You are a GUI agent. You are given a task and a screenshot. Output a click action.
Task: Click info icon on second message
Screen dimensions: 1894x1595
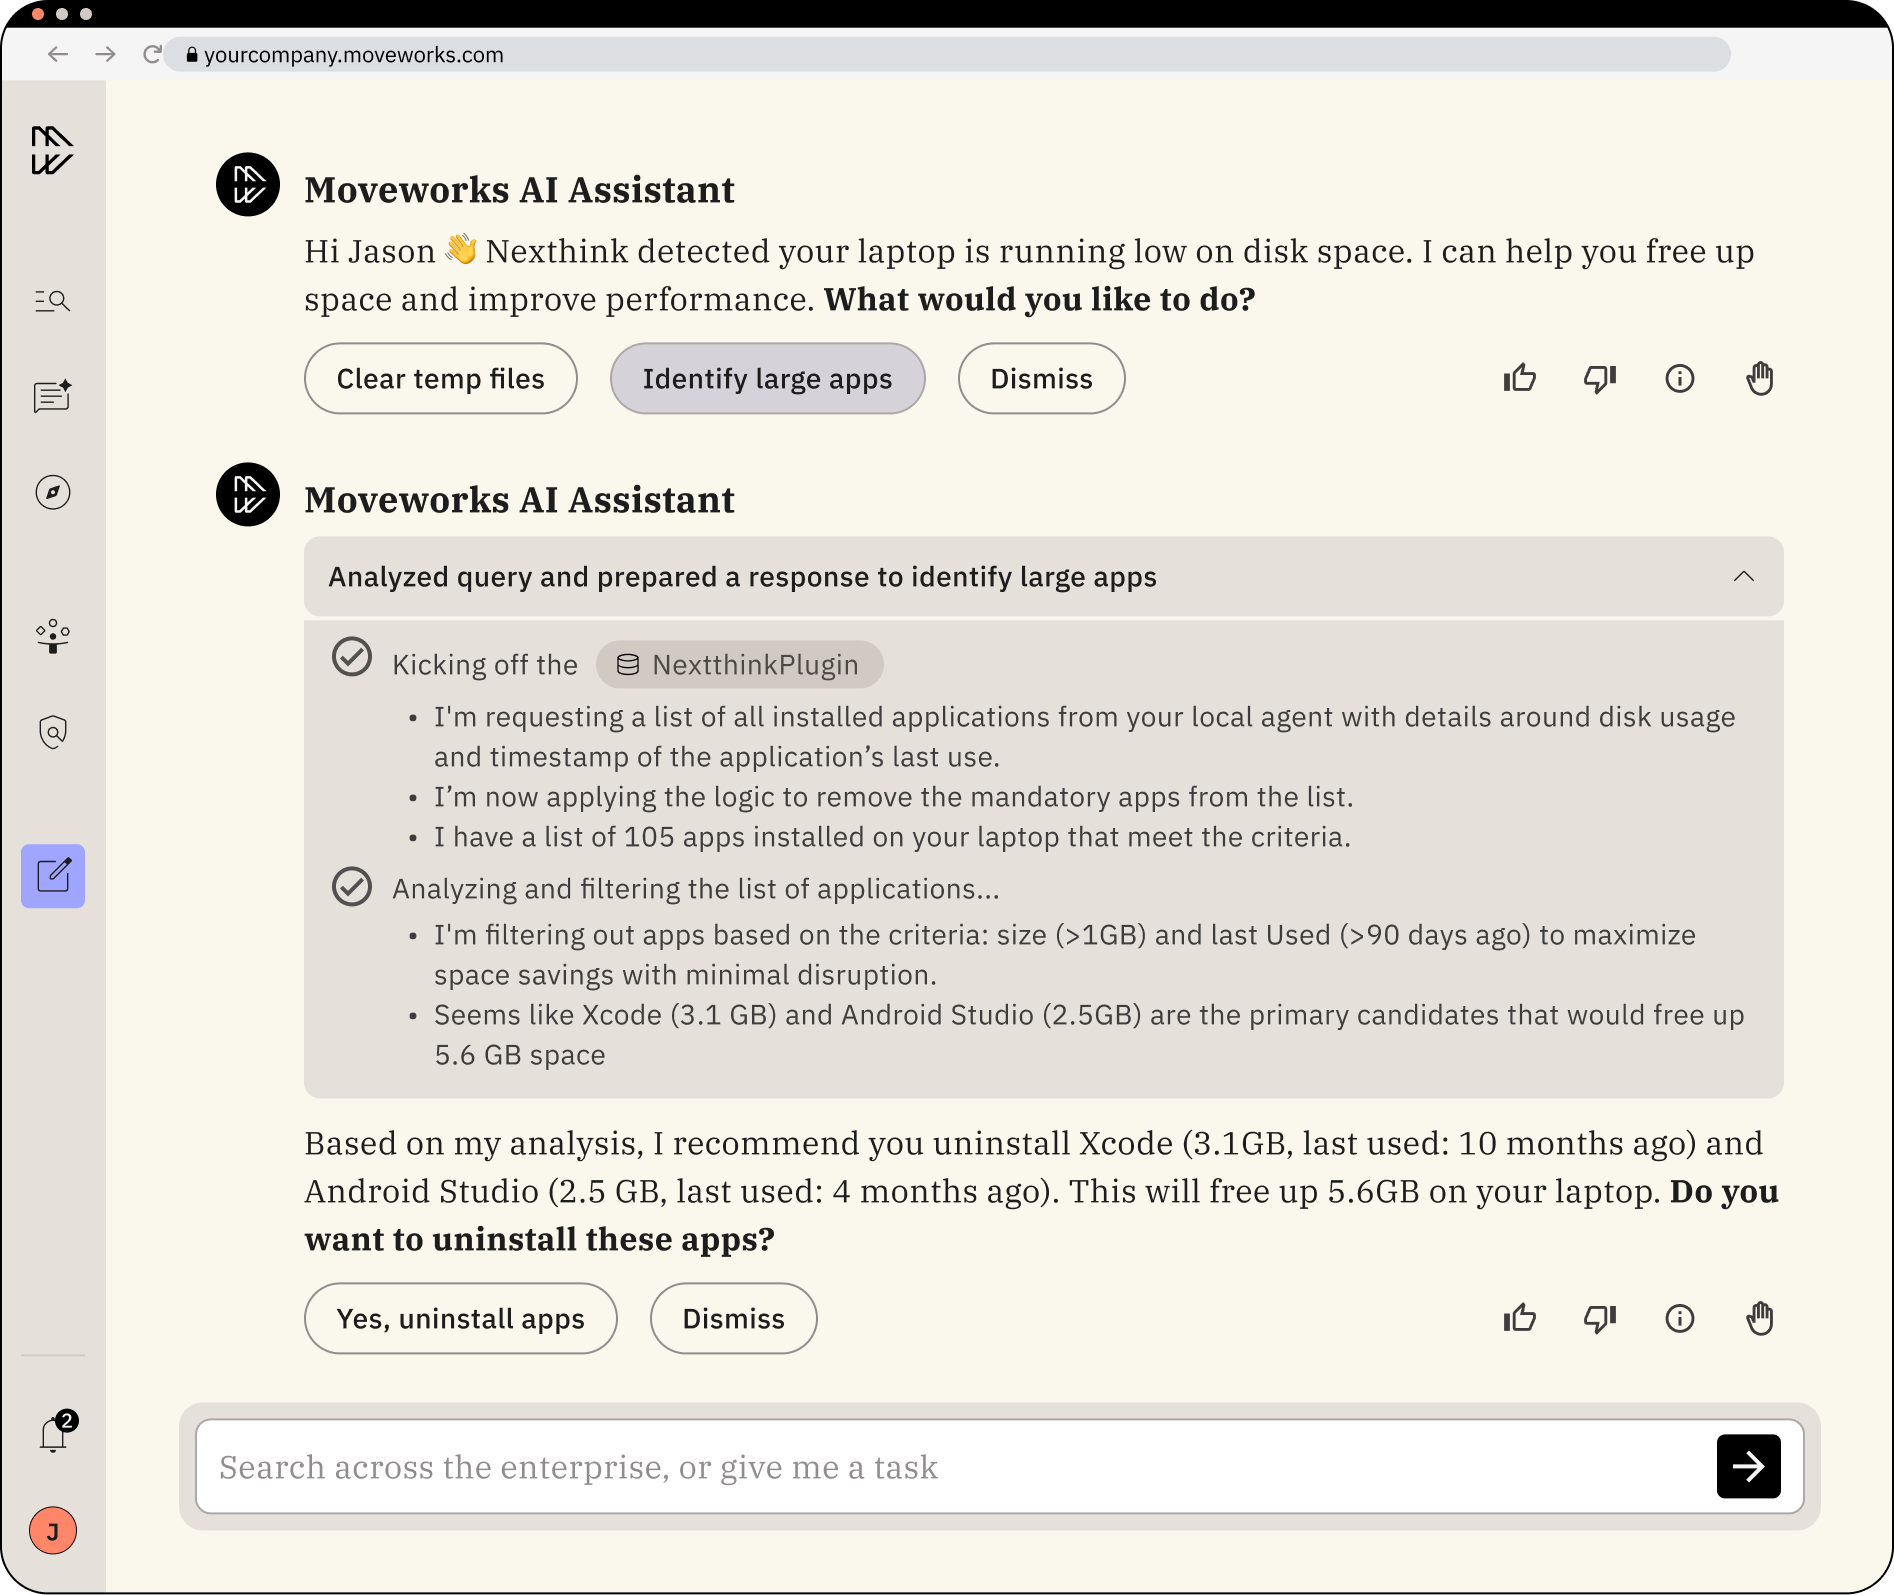tap(1679, 1319)
